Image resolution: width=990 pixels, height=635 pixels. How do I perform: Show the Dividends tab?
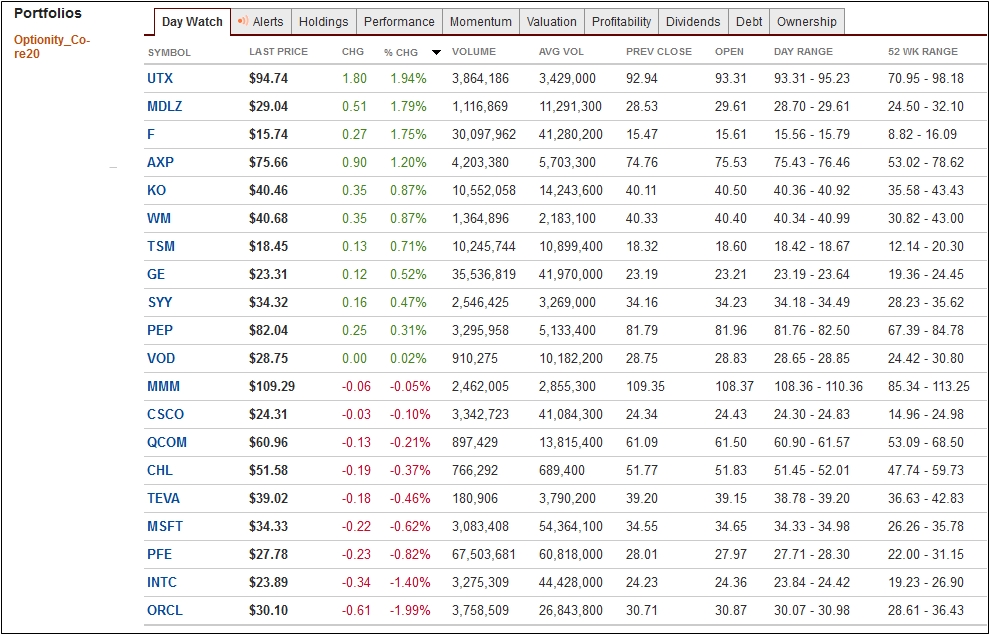(x=693, y=21)
